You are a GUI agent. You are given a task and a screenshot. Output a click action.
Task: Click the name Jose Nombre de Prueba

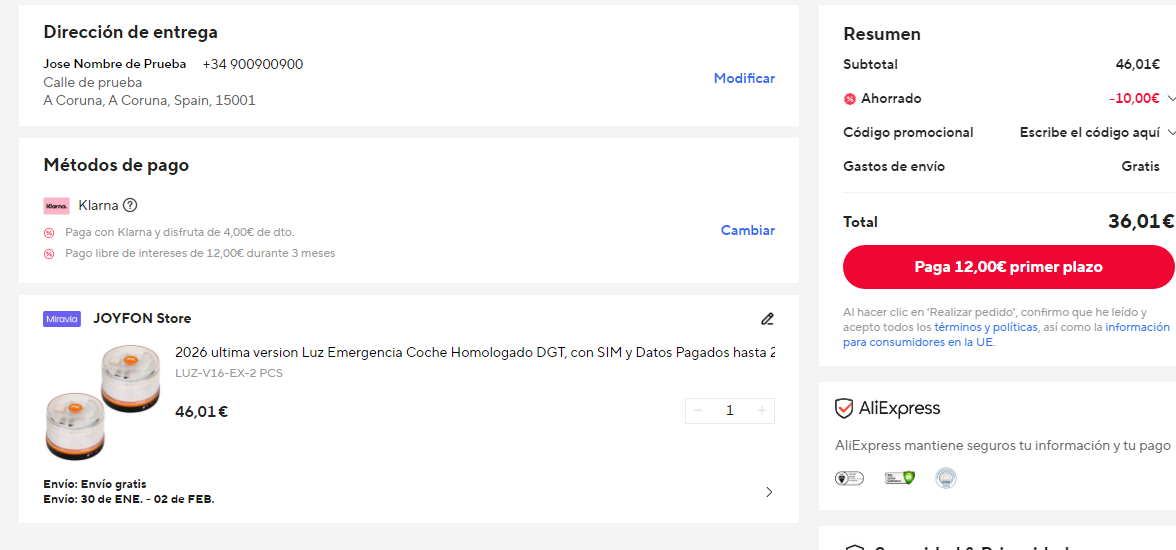click(x=115, y=65)
